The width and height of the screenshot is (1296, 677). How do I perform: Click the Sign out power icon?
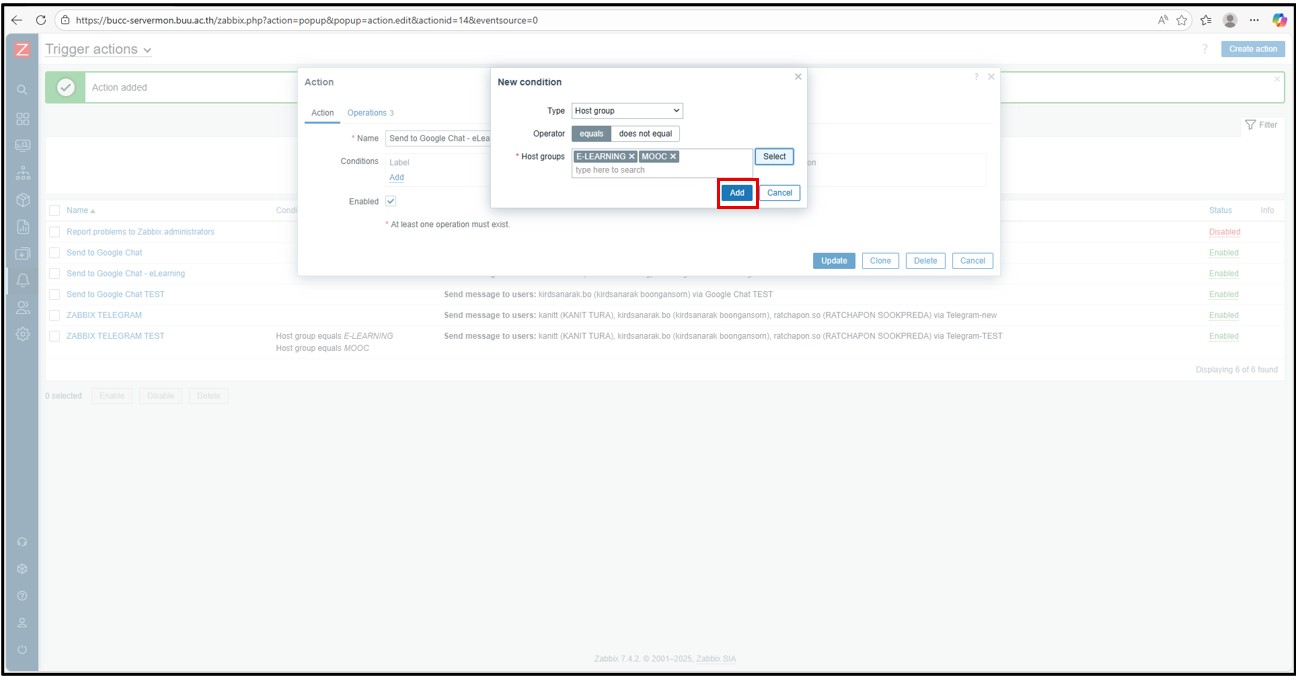[22, 650]
